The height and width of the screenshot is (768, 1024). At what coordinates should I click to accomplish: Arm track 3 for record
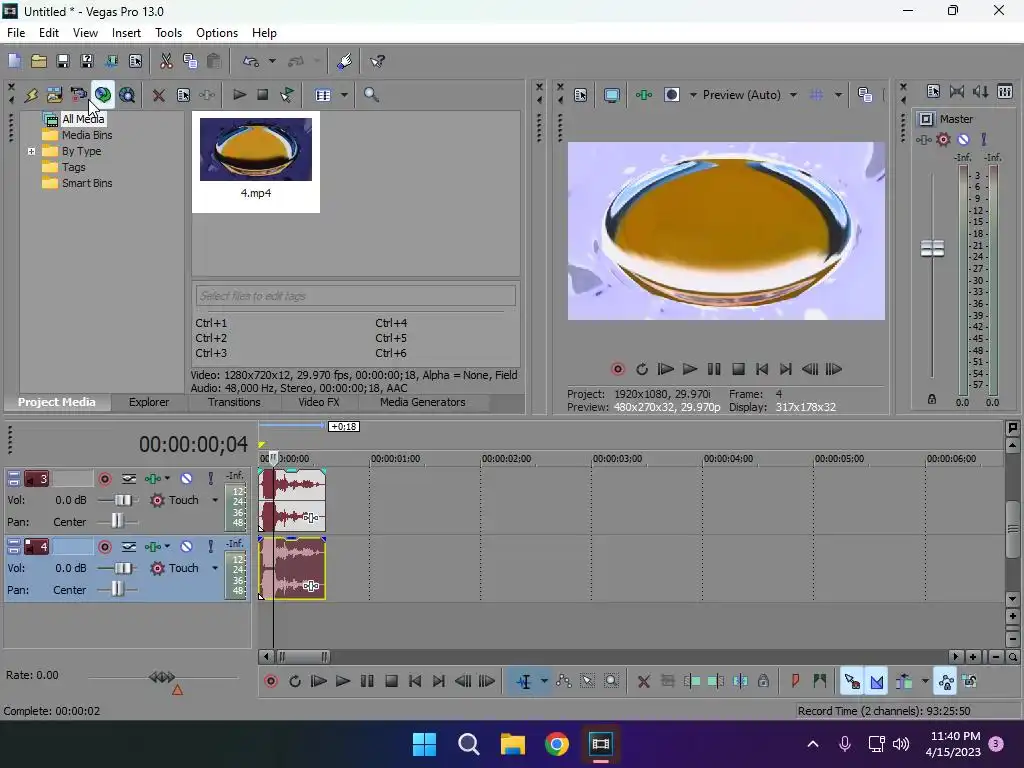[104, 479]
